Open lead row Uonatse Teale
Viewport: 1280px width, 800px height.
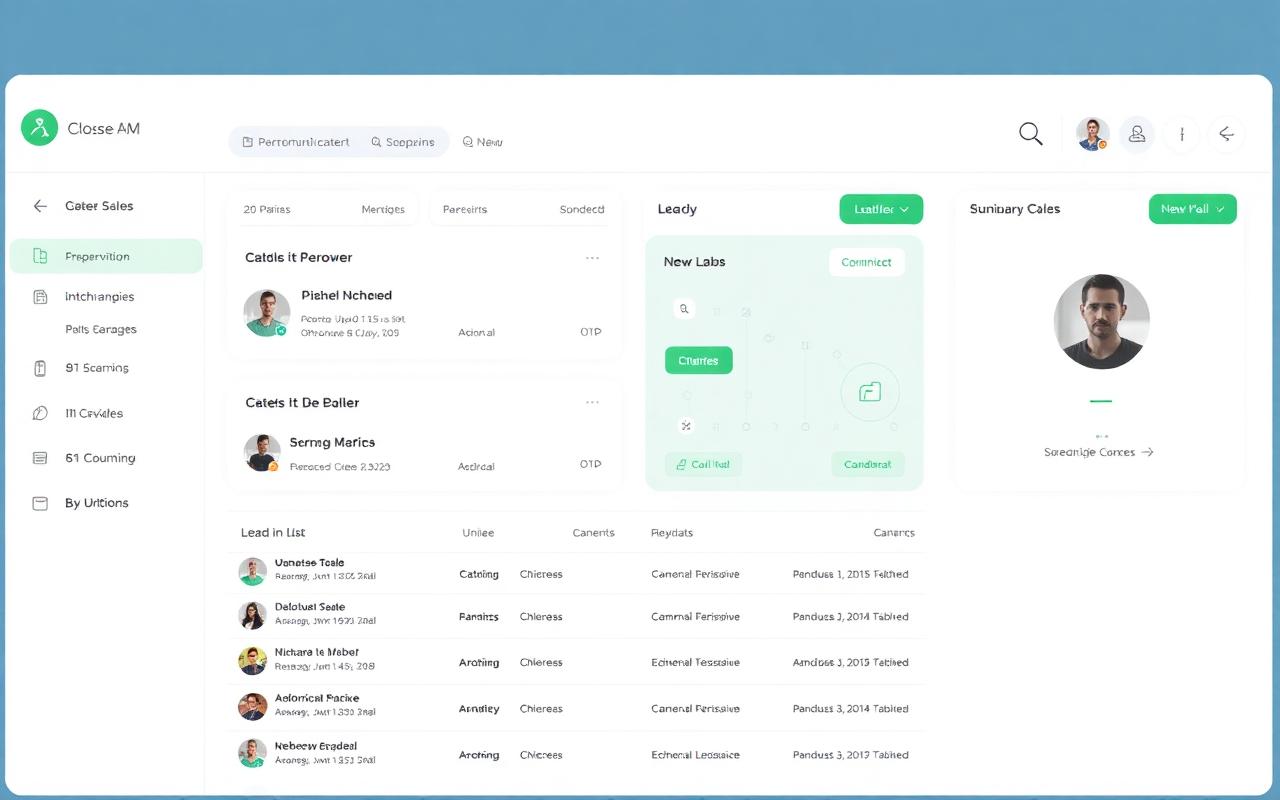click(x=577, y=573)
